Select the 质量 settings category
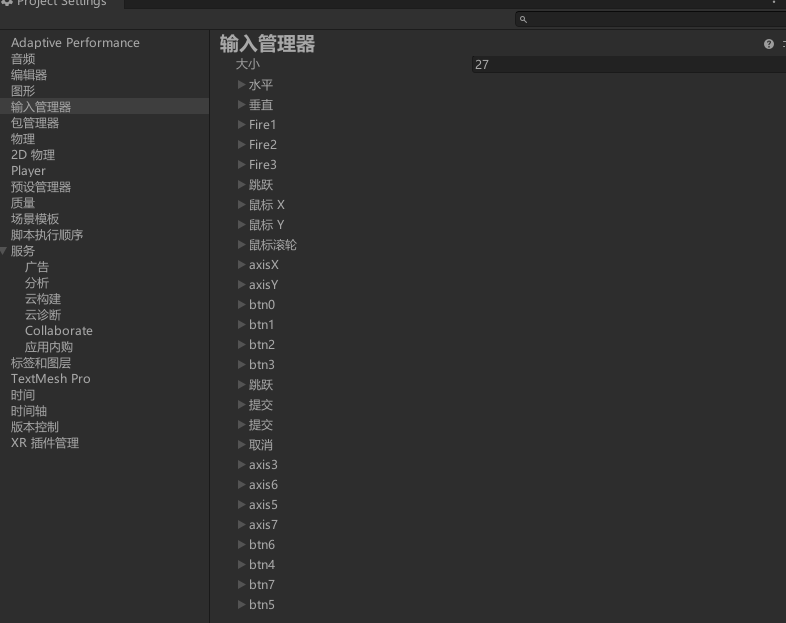786x623 pixels. click(23, 203)
